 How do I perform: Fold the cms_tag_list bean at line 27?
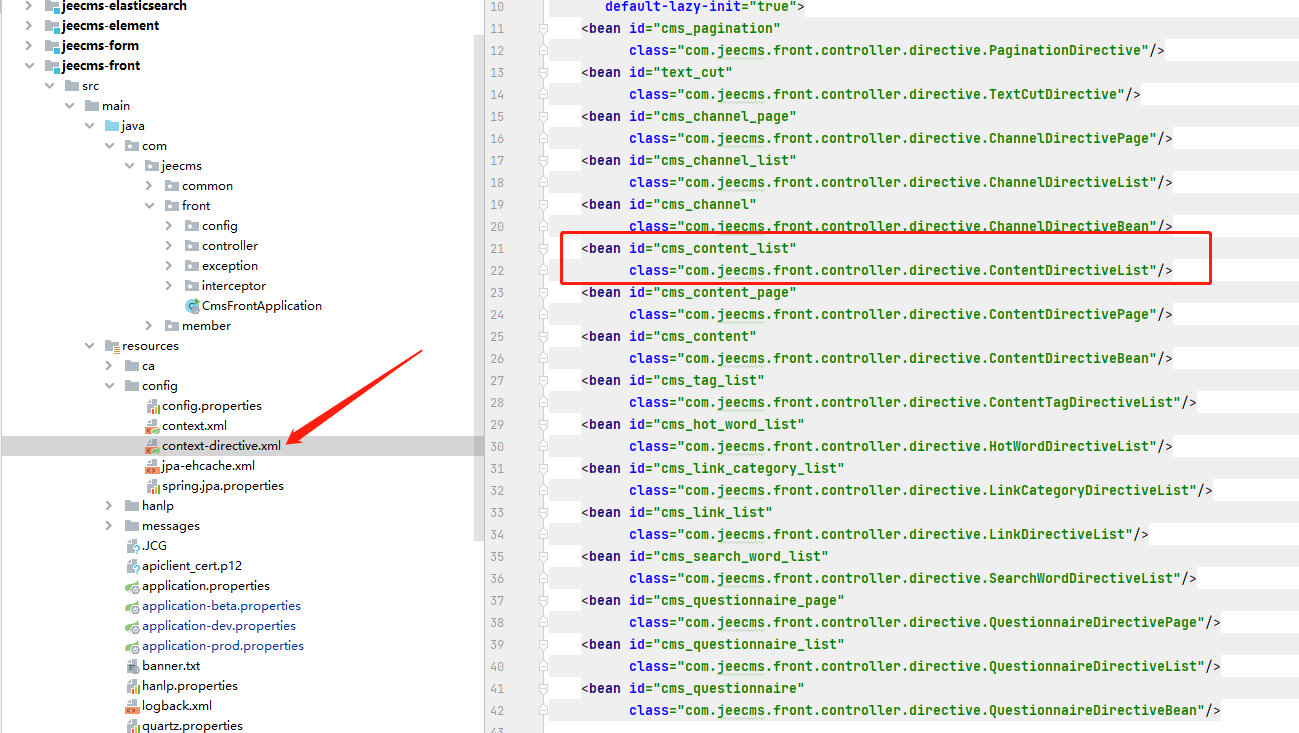[x=544, y=381]
